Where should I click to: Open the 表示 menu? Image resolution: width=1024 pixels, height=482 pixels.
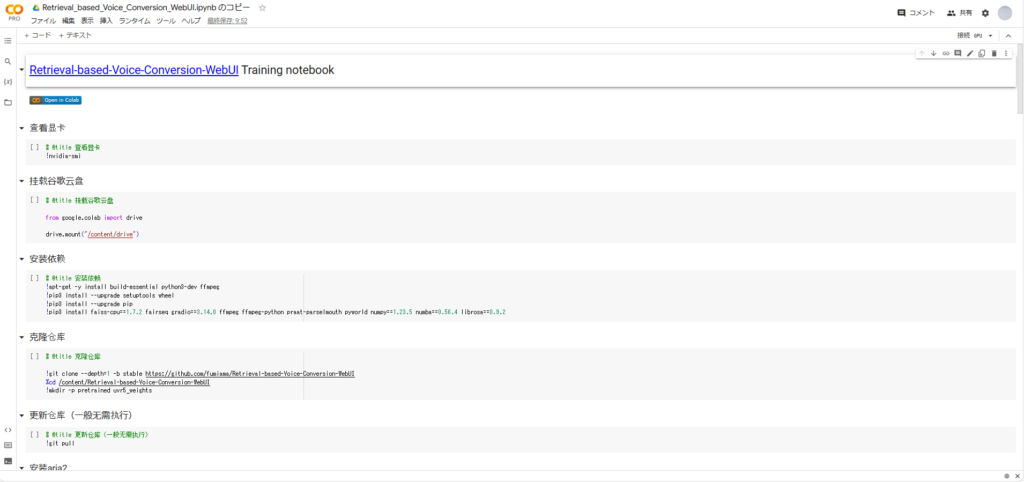(88, 21)
